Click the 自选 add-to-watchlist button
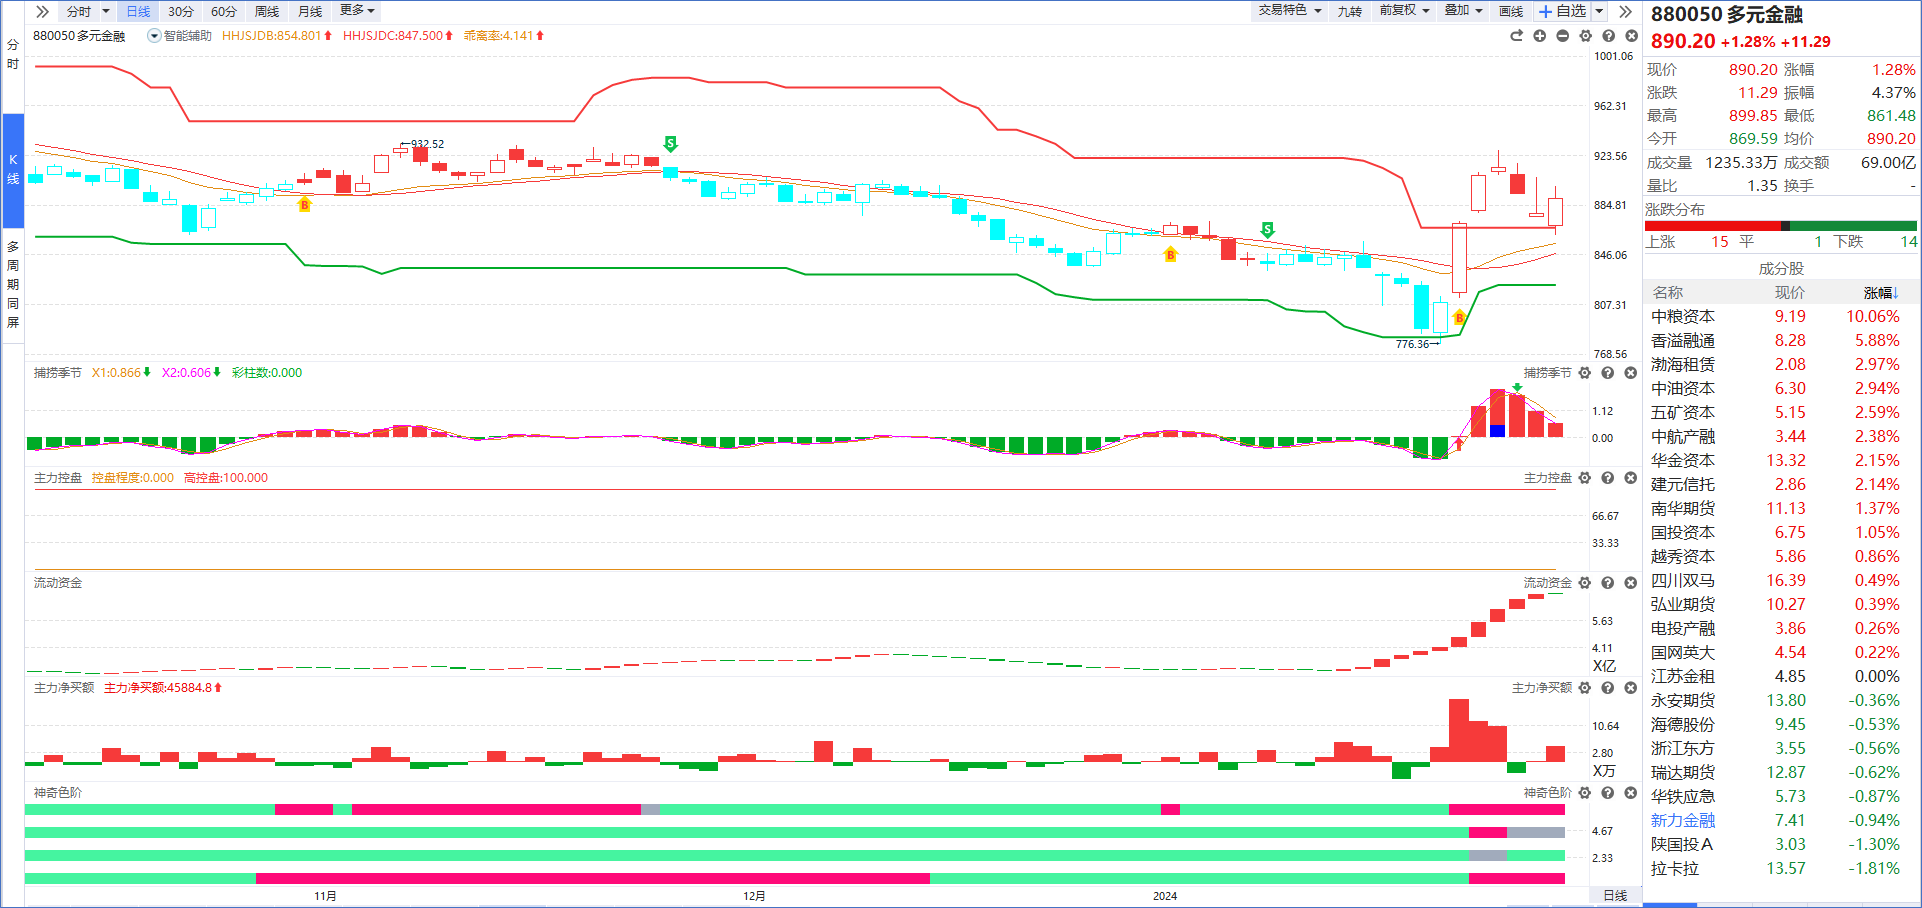This screenshot has height=908, width=1922. 1563,11
